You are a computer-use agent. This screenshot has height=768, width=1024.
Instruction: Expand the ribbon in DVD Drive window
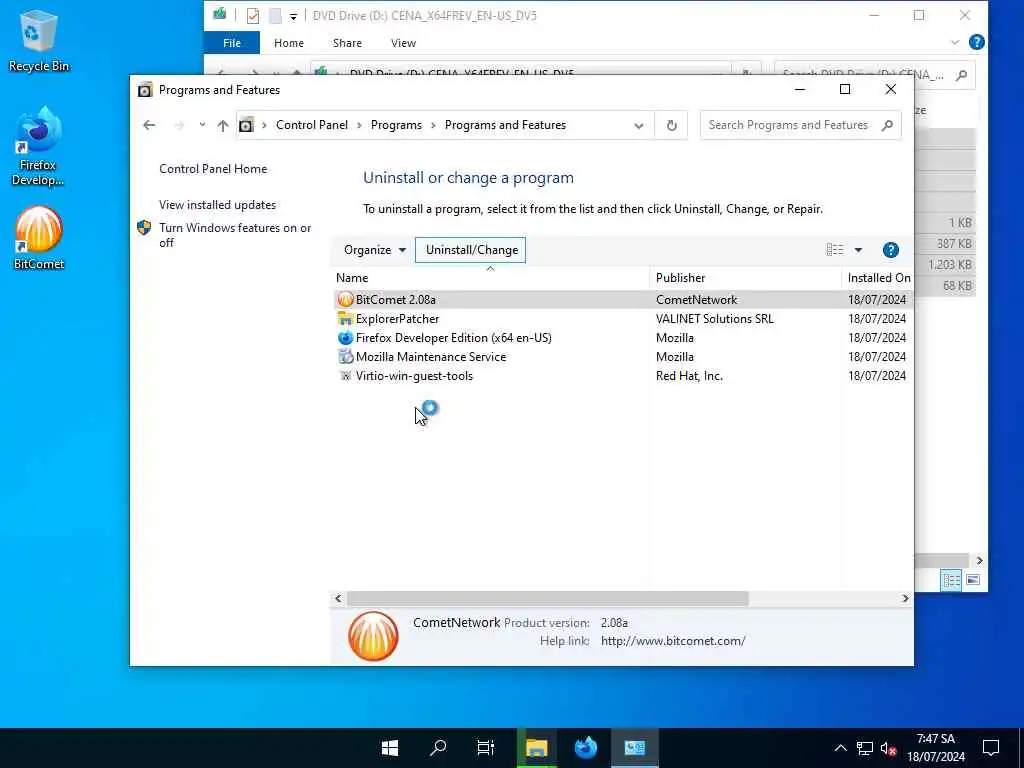(x=955, y=42)
